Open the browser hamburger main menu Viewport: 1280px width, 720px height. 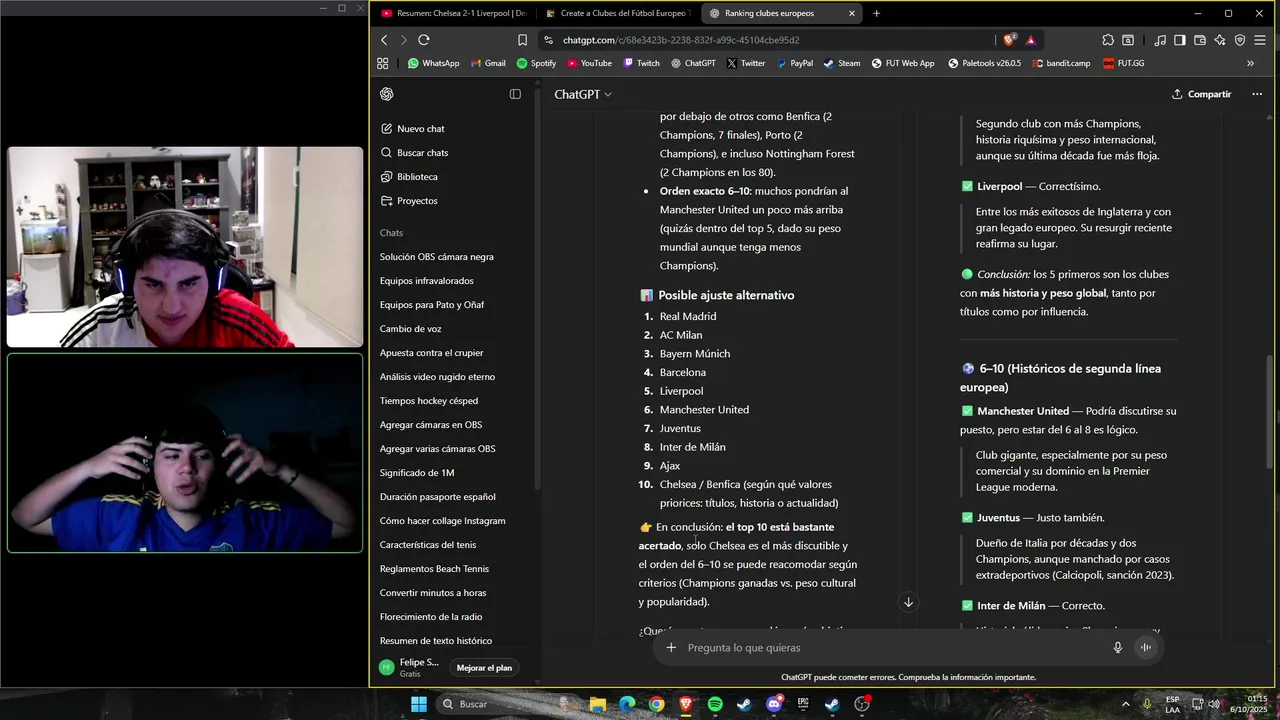click(x=1261, y=40)
